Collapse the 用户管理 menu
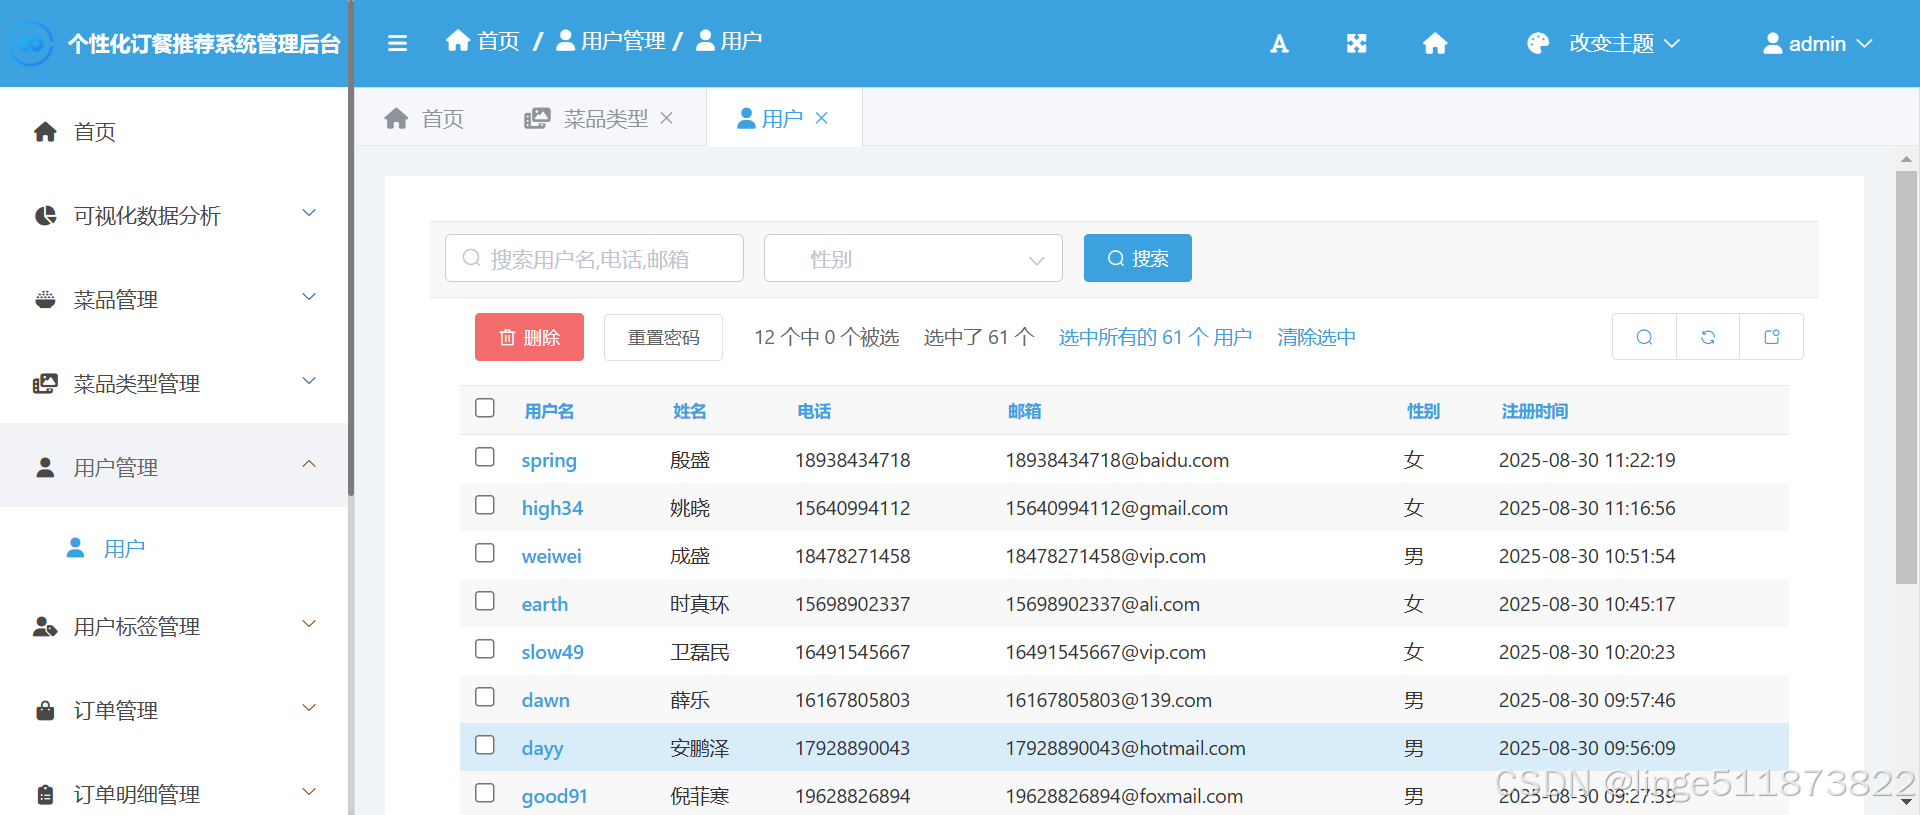Viewport: 1920px width, 815px height. (x=310, y=464)
